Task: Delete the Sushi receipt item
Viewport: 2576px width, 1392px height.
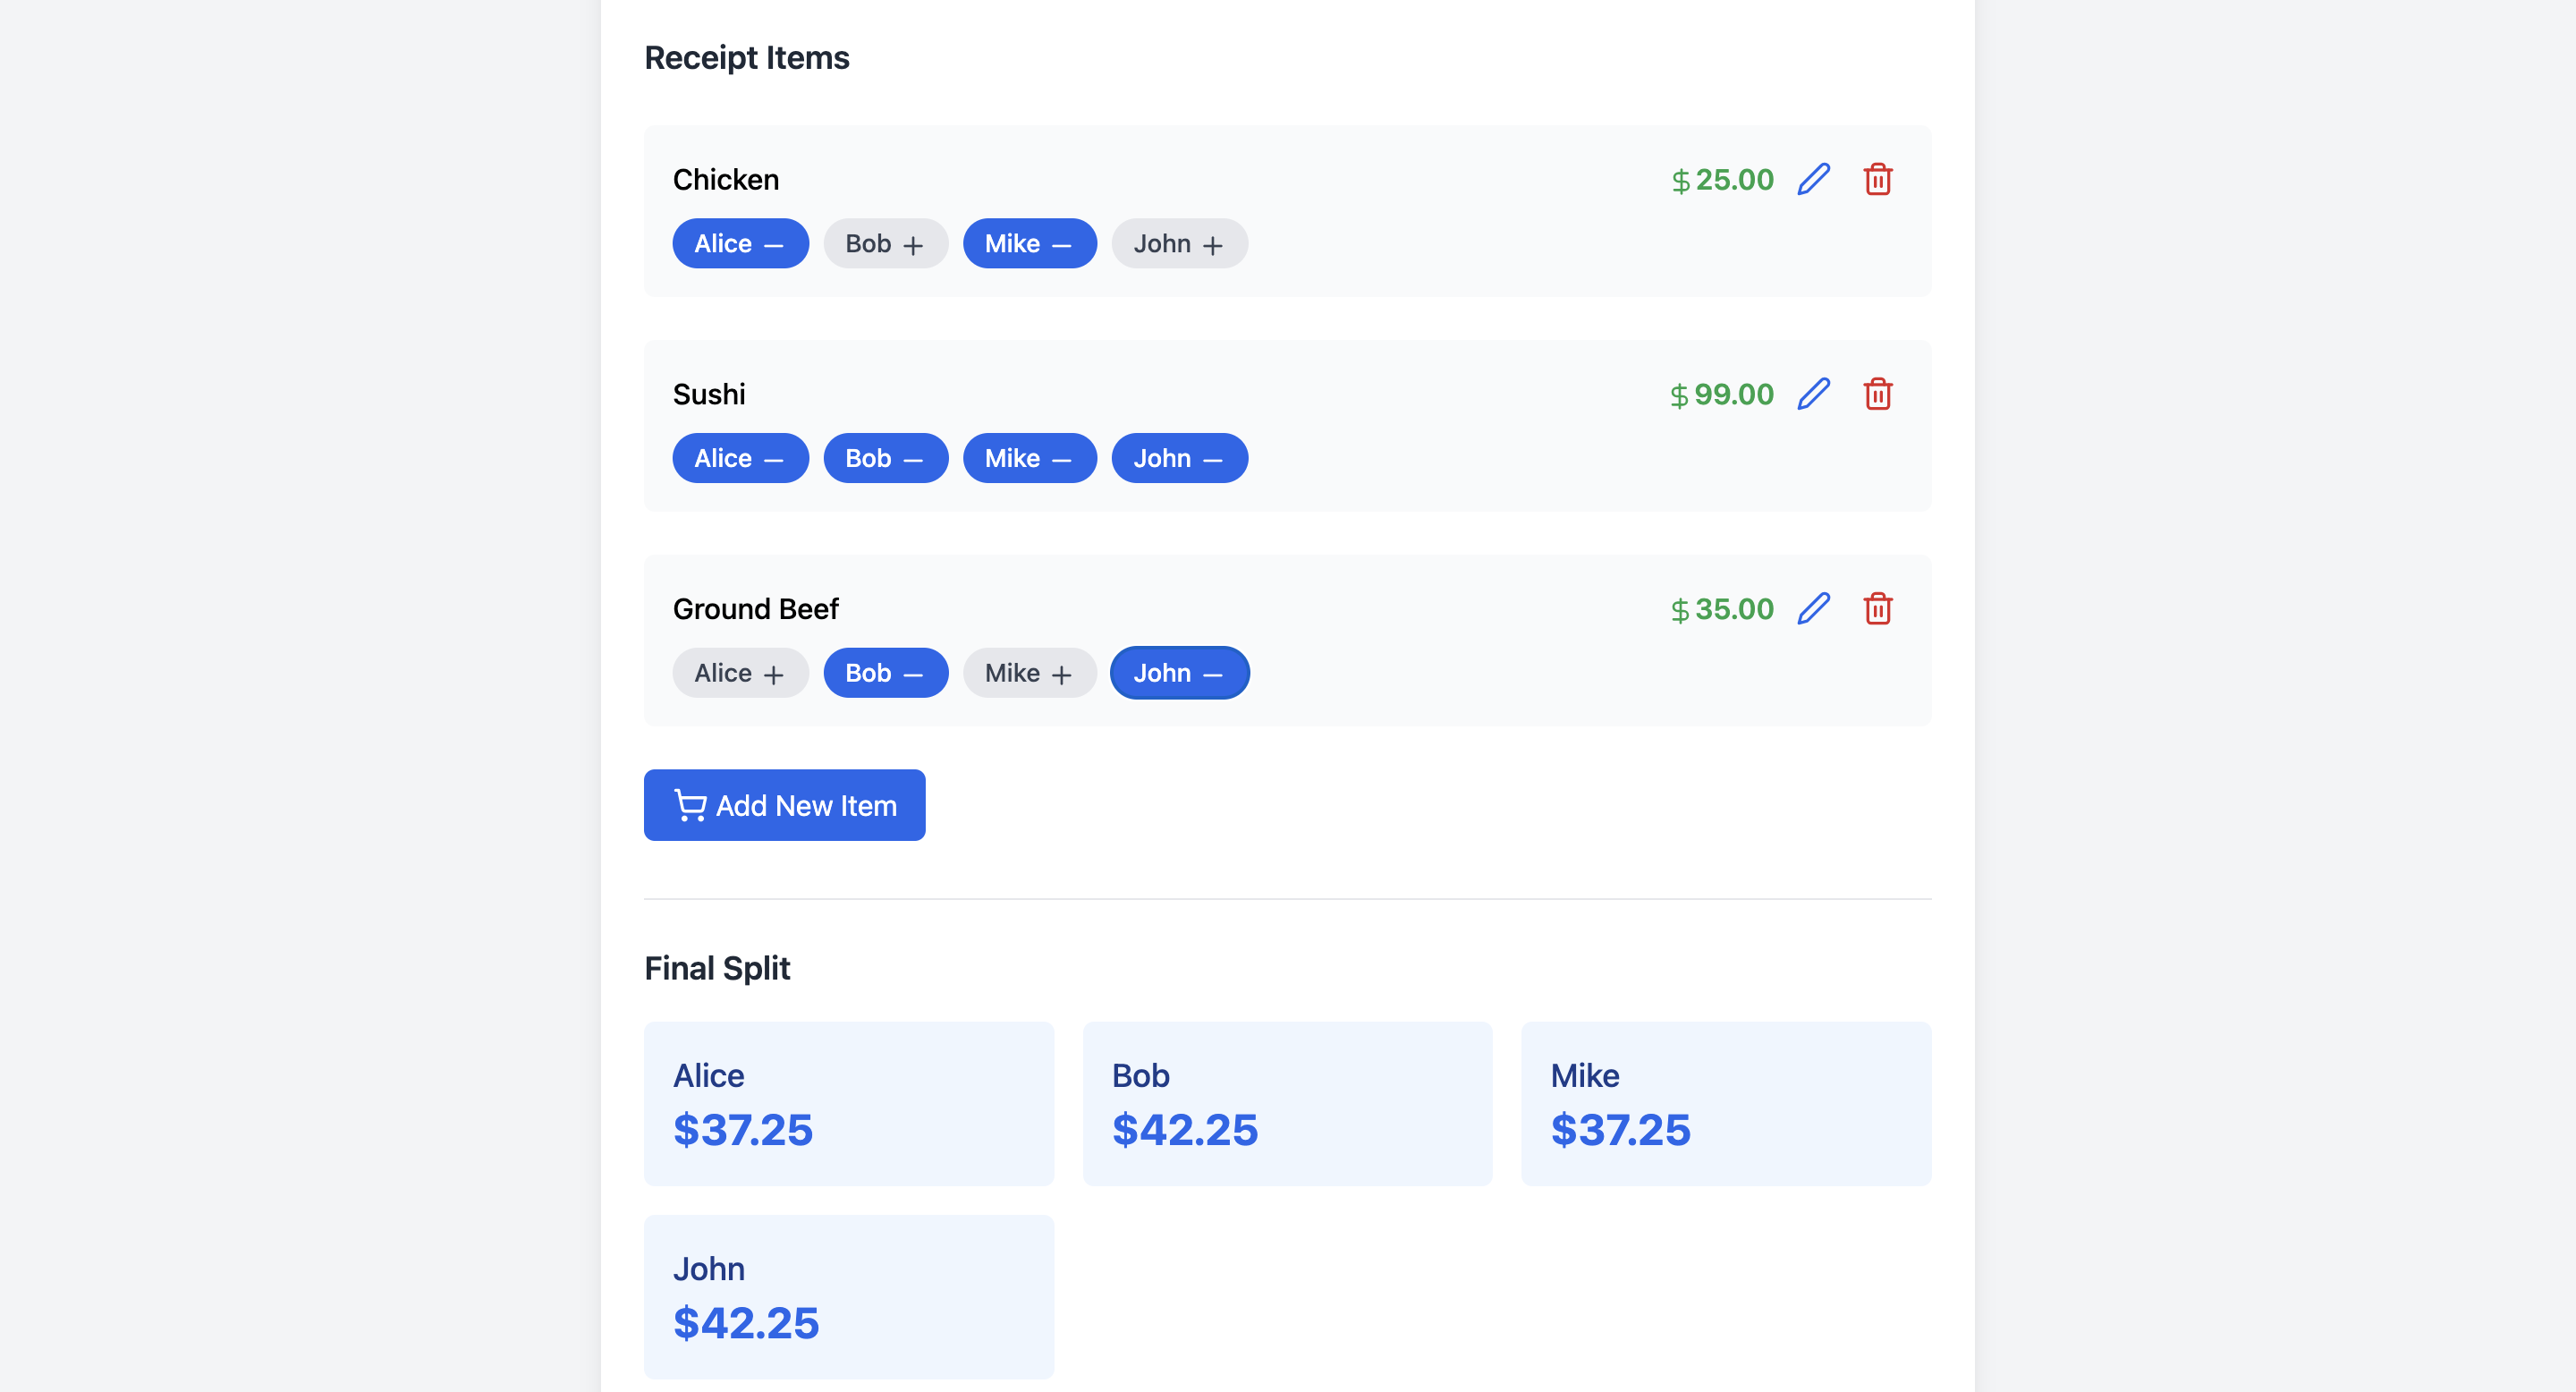Action: [1877, 394]
